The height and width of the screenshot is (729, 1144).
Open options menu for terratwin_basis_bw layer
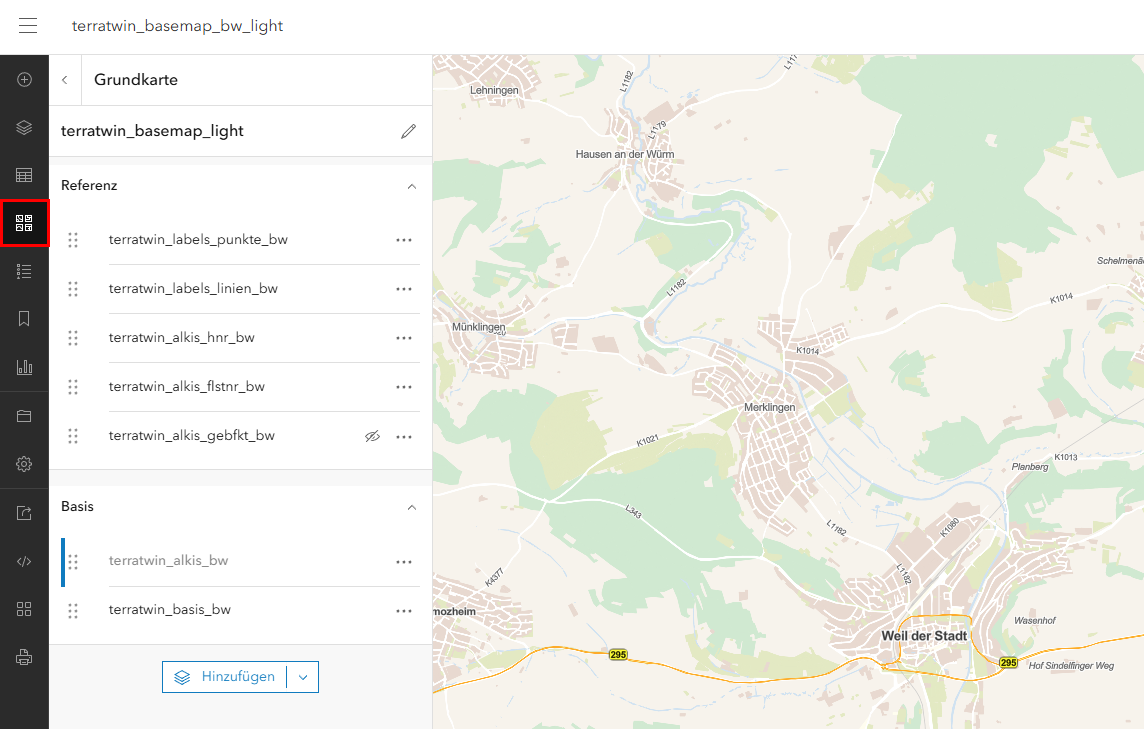pyautogui.click(x=404, y=610)
